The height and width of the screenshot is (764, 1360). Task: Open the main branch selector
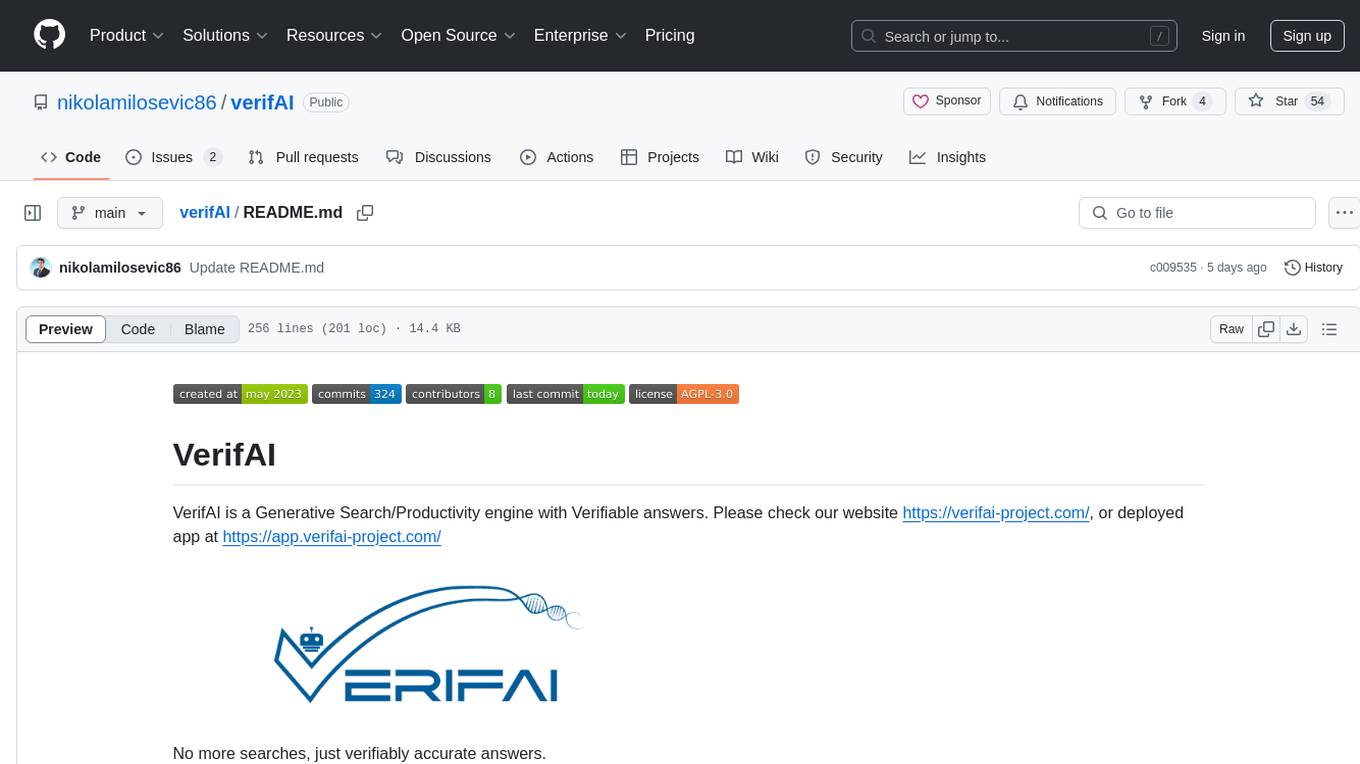(110, 213)
